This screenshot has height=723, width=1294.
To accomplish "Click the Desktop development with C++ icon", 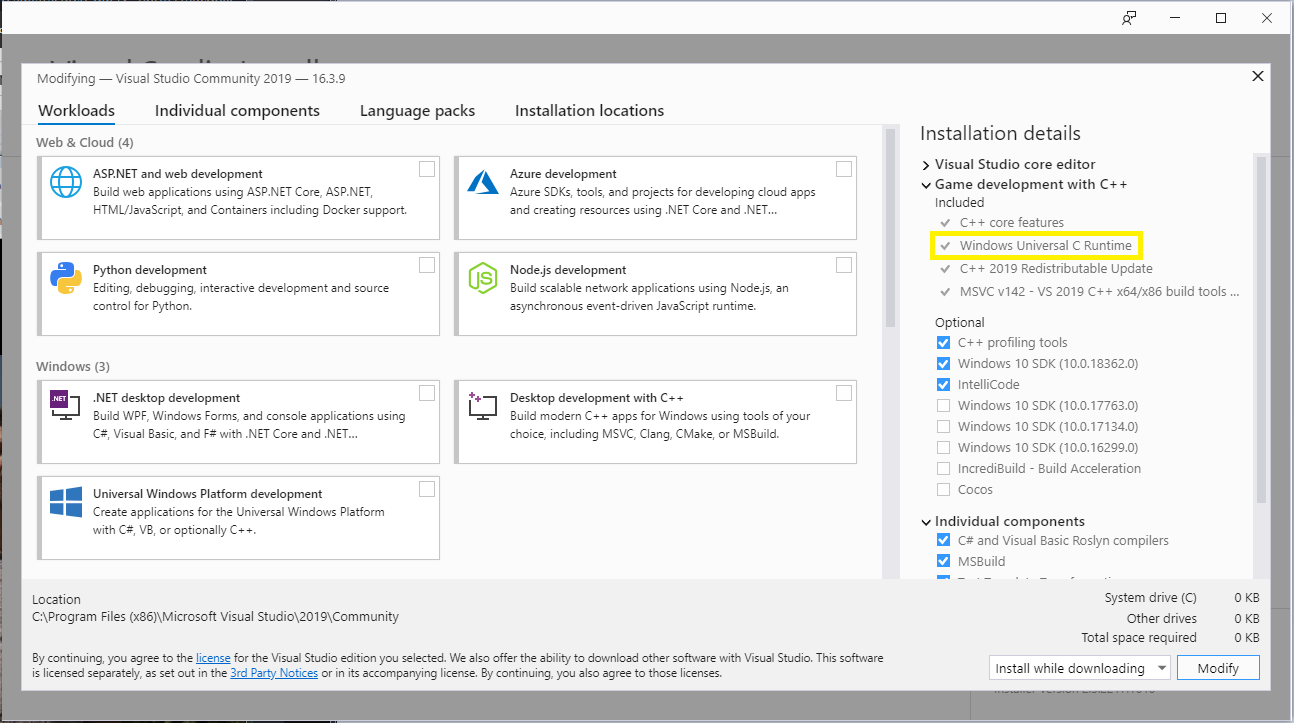I will [483, 405].
